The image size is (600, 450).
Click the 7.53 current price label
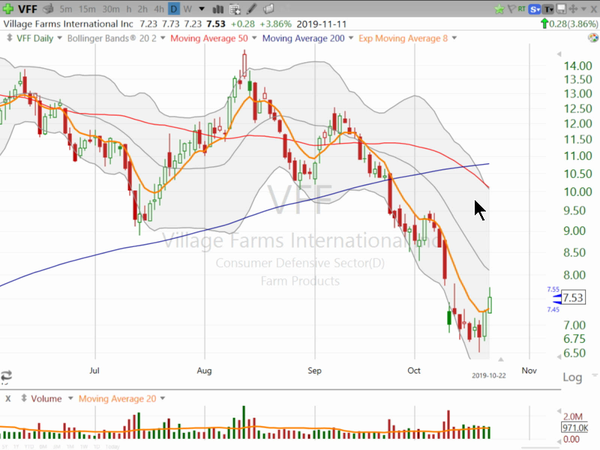point(573,297)
